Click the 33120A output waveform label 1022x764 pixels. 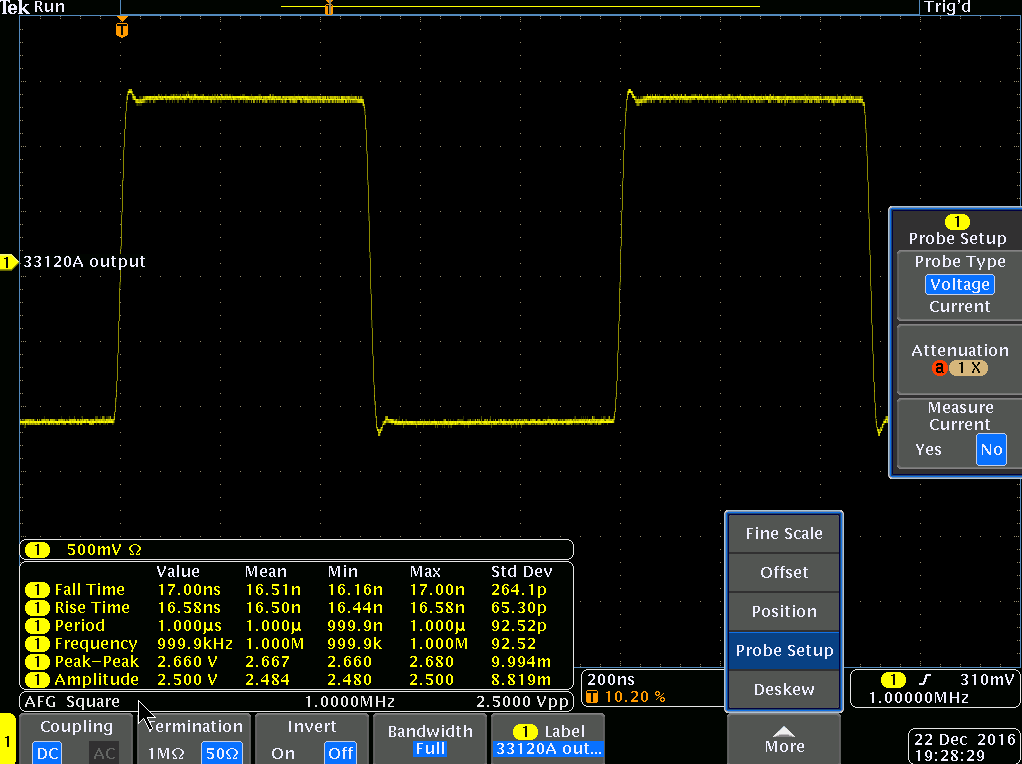coord(84,261)
